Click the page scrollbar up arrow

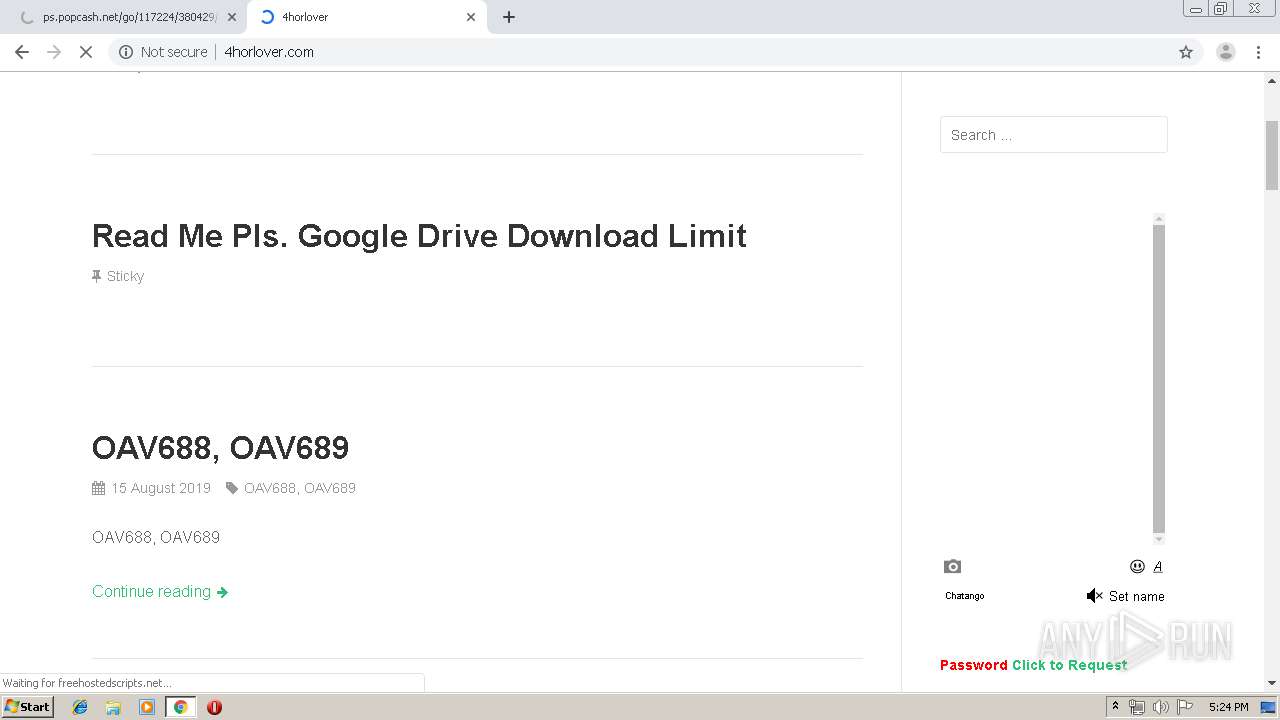tap(1272, 79)
